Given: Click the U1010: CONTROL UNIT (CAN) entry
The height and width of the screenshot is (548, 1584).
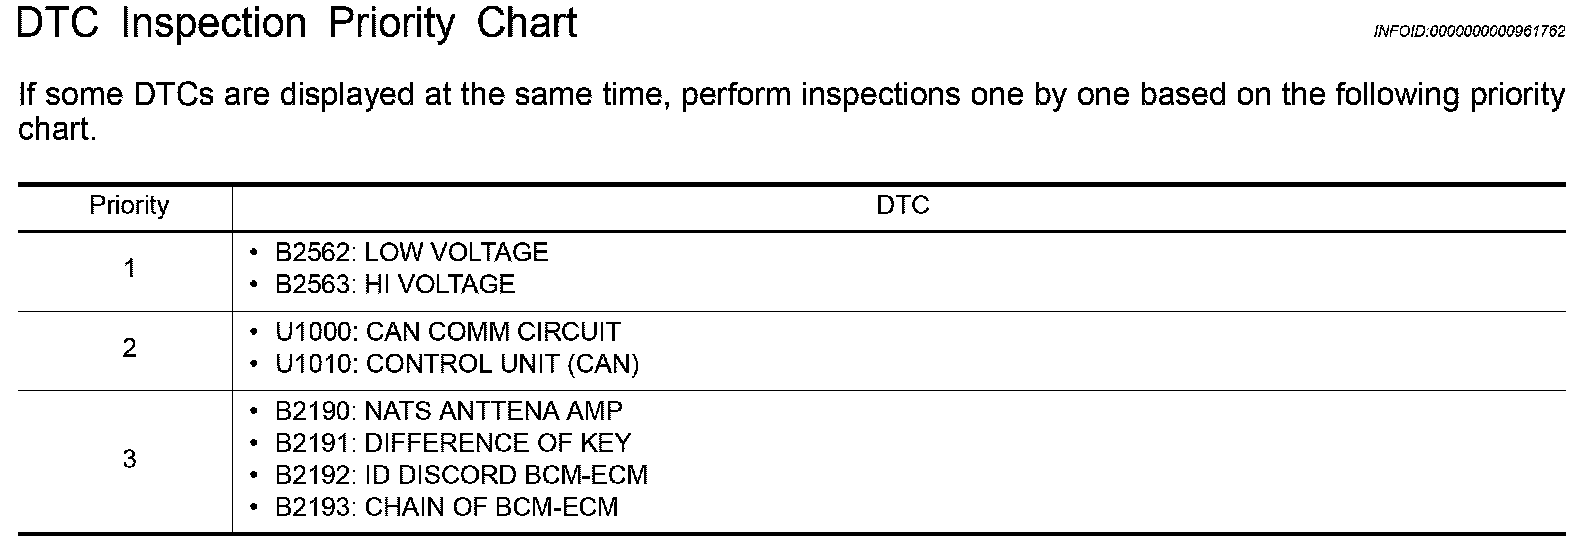Looking at the screenshot, I should click(457, 363).
